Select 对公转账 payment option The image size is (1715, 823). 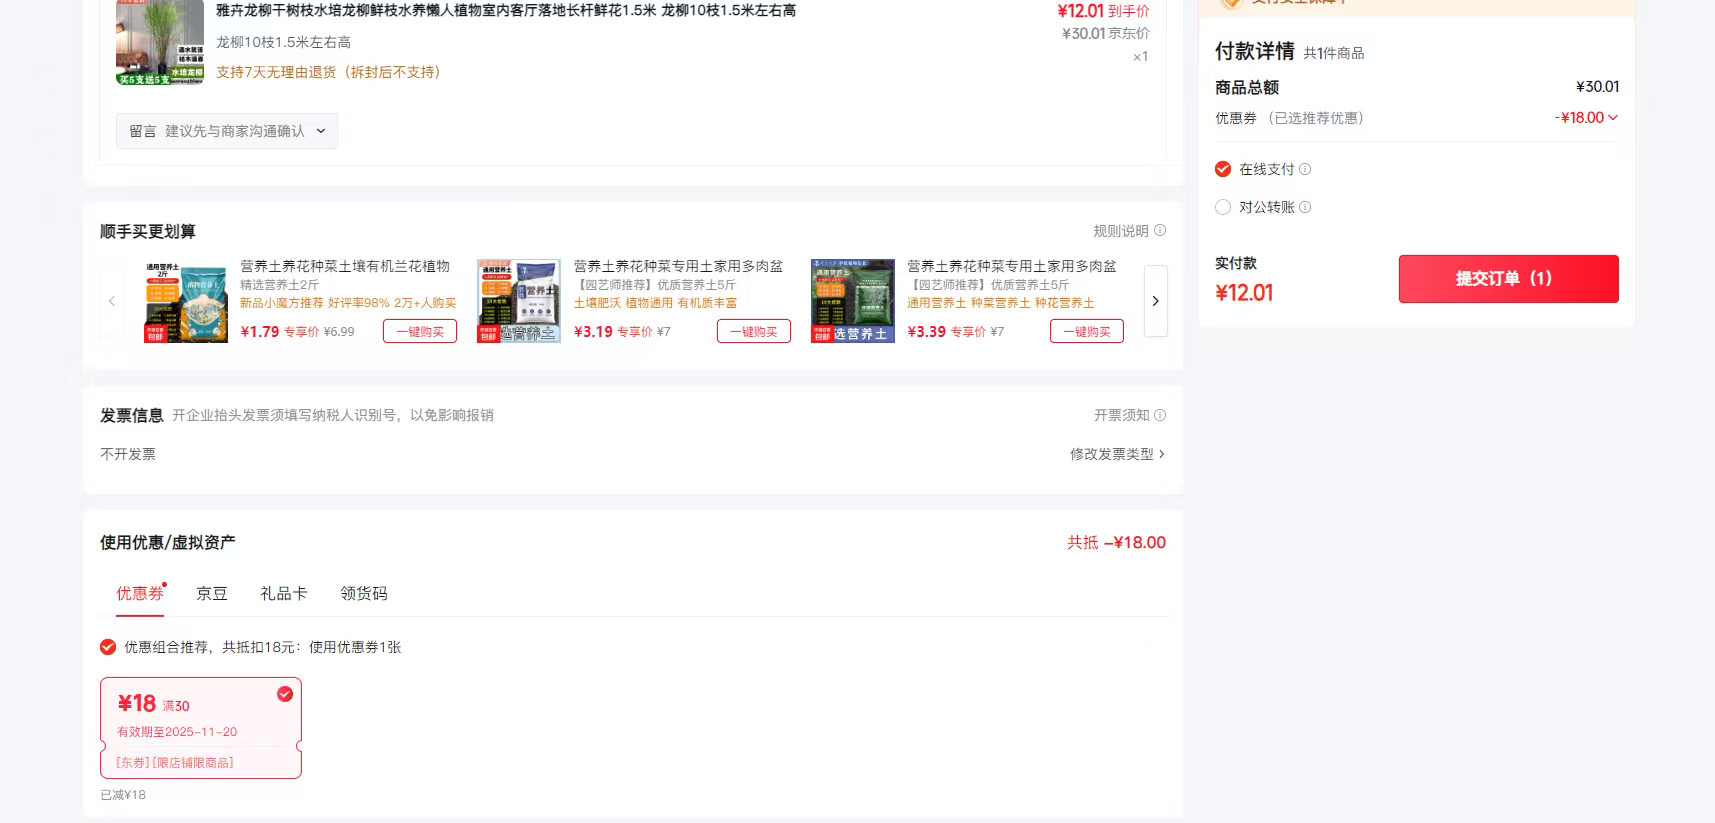click(1223, 208)
